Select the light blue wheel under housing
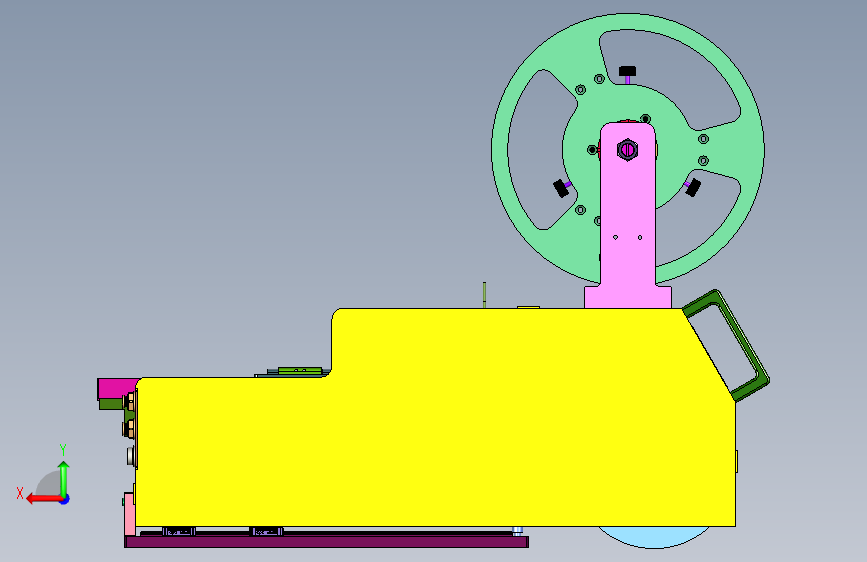 (654, 537)
